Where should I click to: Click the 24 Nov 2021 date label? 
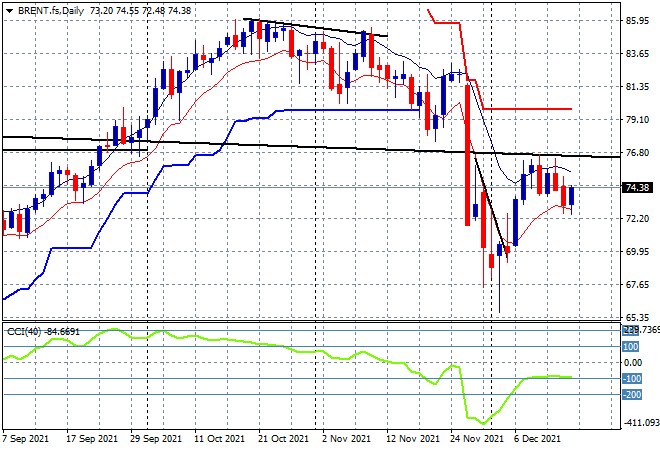[477, 439]
